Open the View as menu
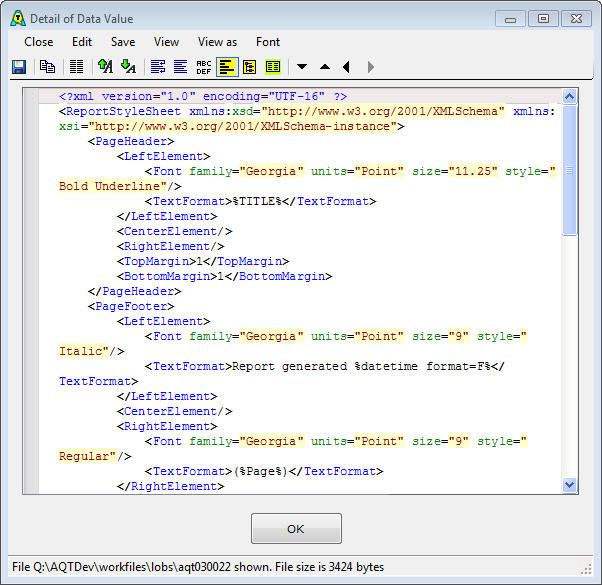This screenshot has height=585, width=602. [217, 42]
